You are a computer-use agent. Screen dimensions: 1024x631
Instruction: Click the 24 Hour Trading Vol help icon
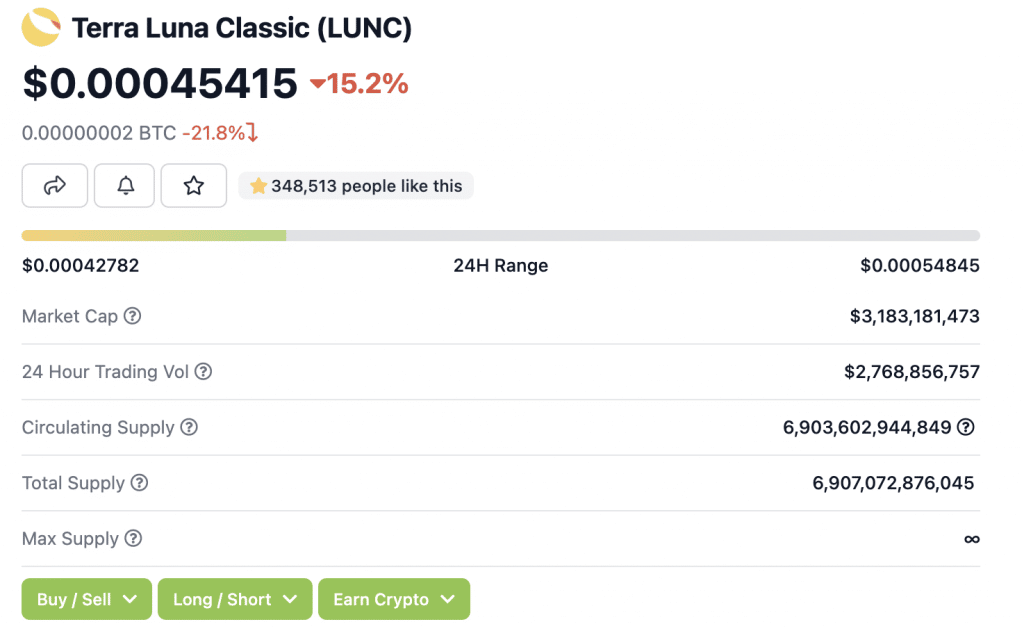204,372
